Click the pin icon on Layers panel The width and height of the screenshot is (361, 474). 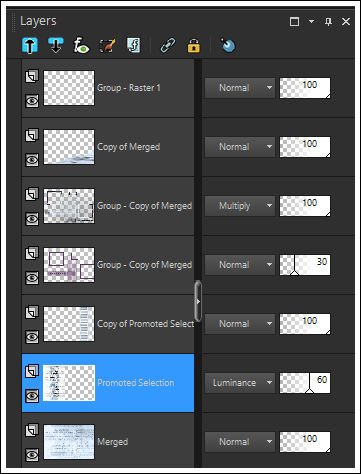point(328,22)
